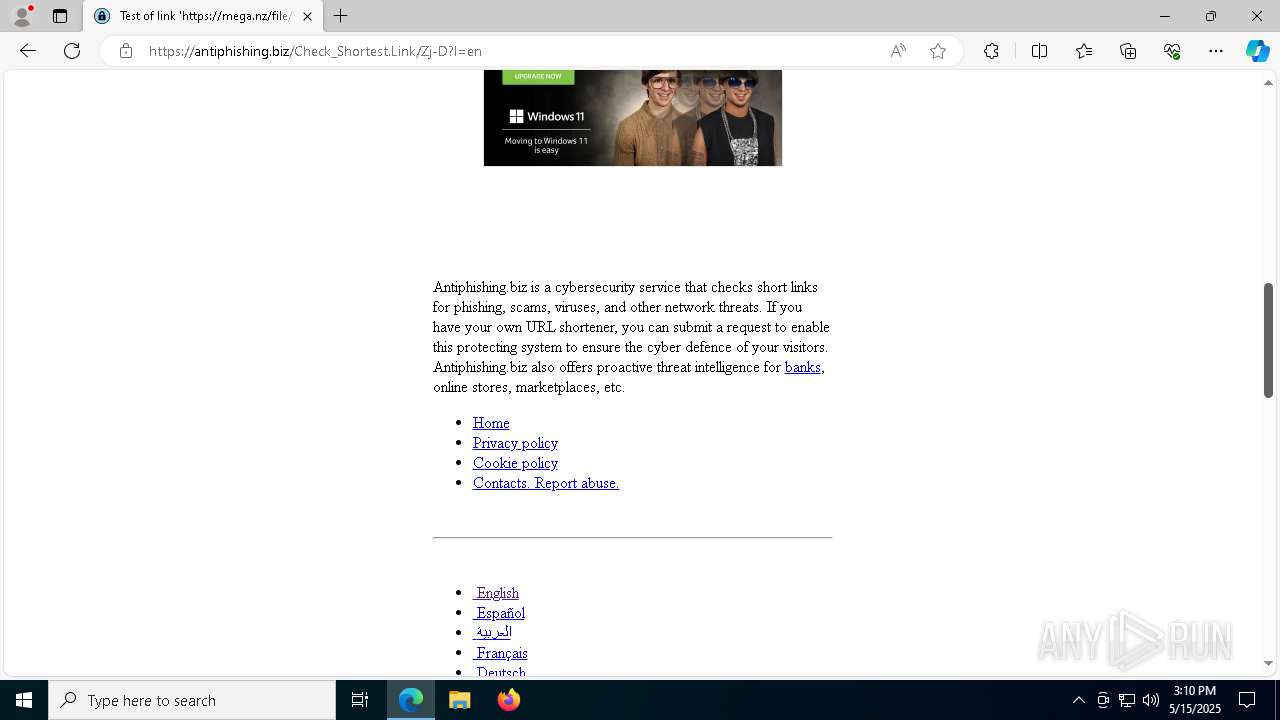The width and height of the screenshot is (1280, 720).
Task: Open the Windows Start menu
Action: [24, 700]
